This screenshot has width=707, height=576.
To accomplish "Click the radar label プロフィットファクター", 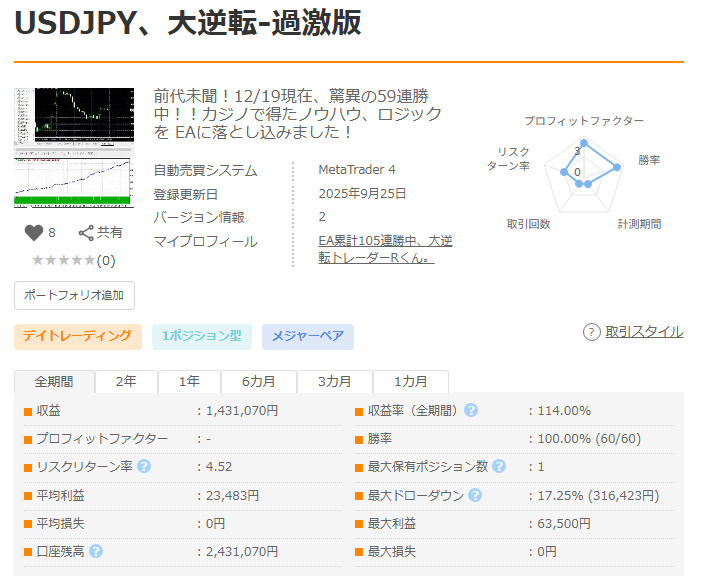I will tap(584, 121).
